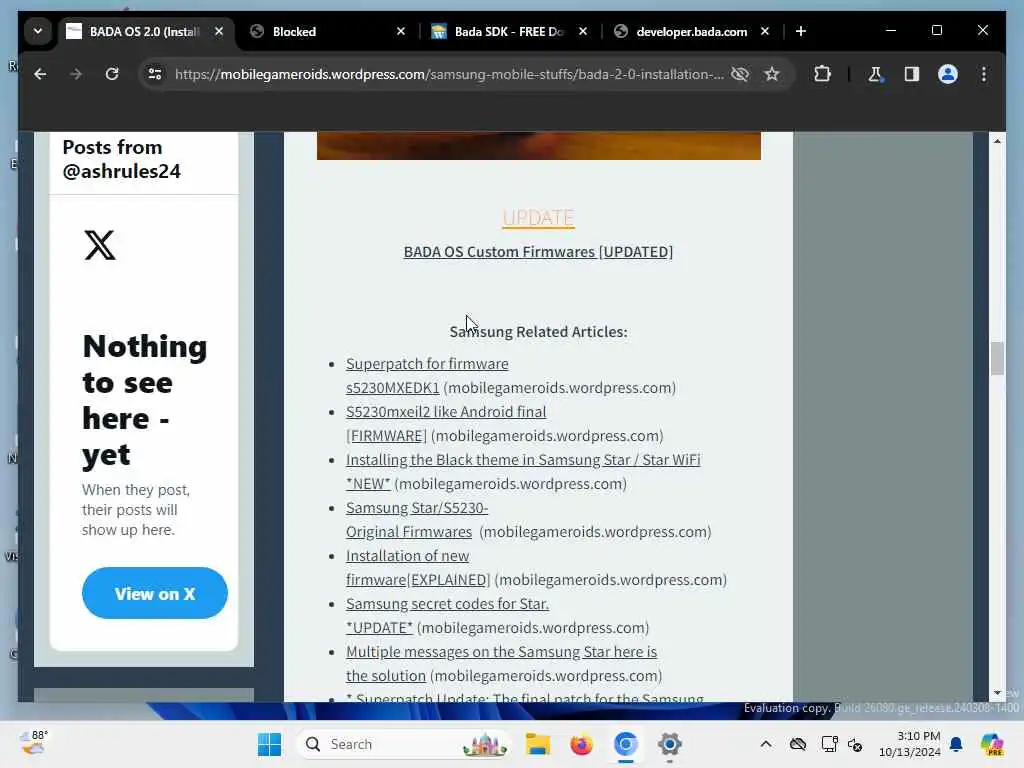Open Chromium browser taskbar icon
The width and height of the screenshot is (1024, 768).
click(x=626, y=744)
